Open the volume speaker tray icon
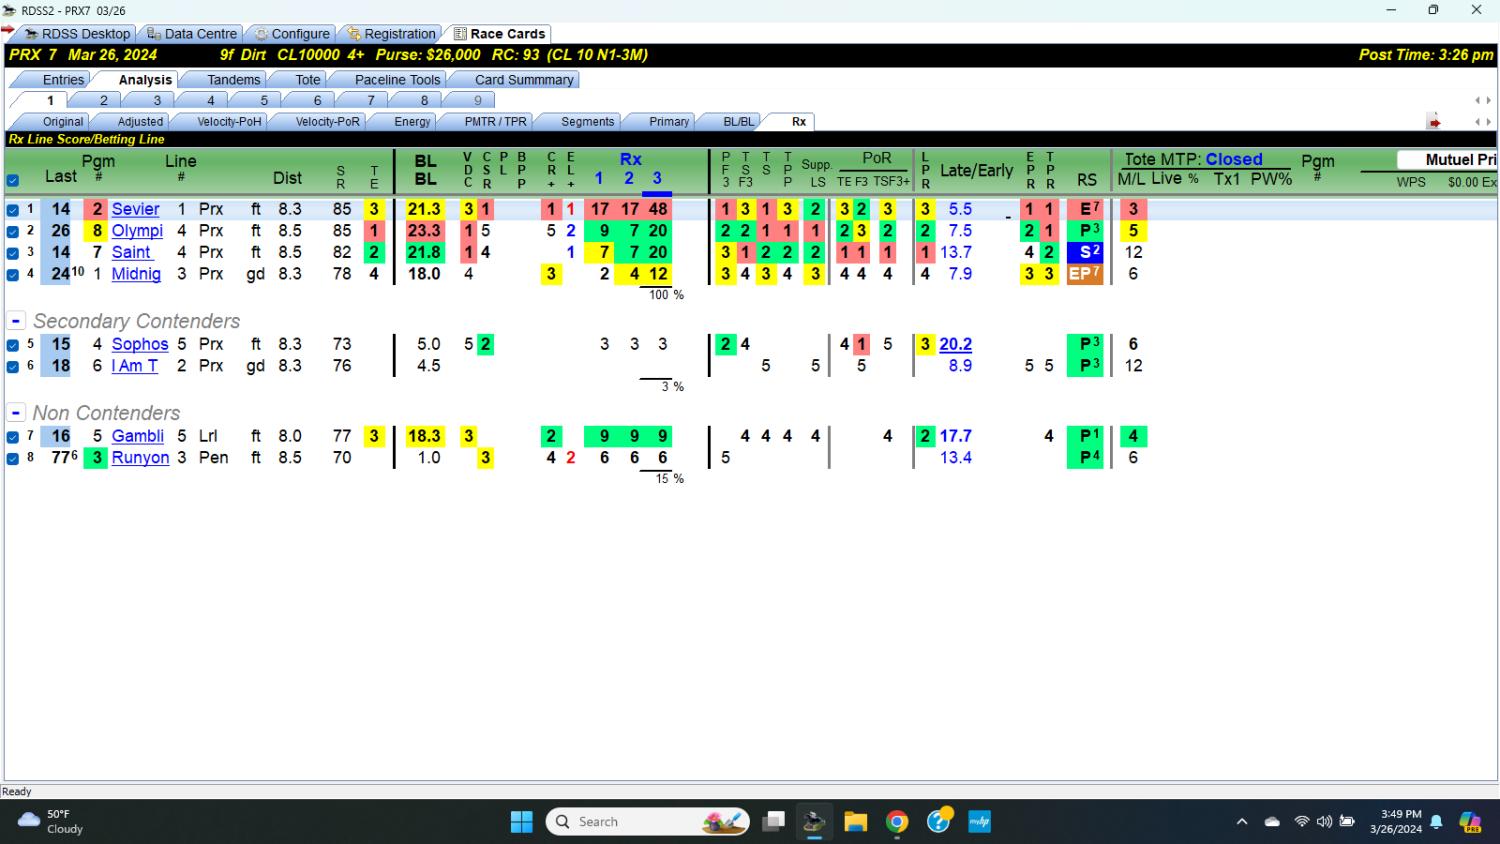This screenshot has height=844, width=1500. coord(1324,822)
